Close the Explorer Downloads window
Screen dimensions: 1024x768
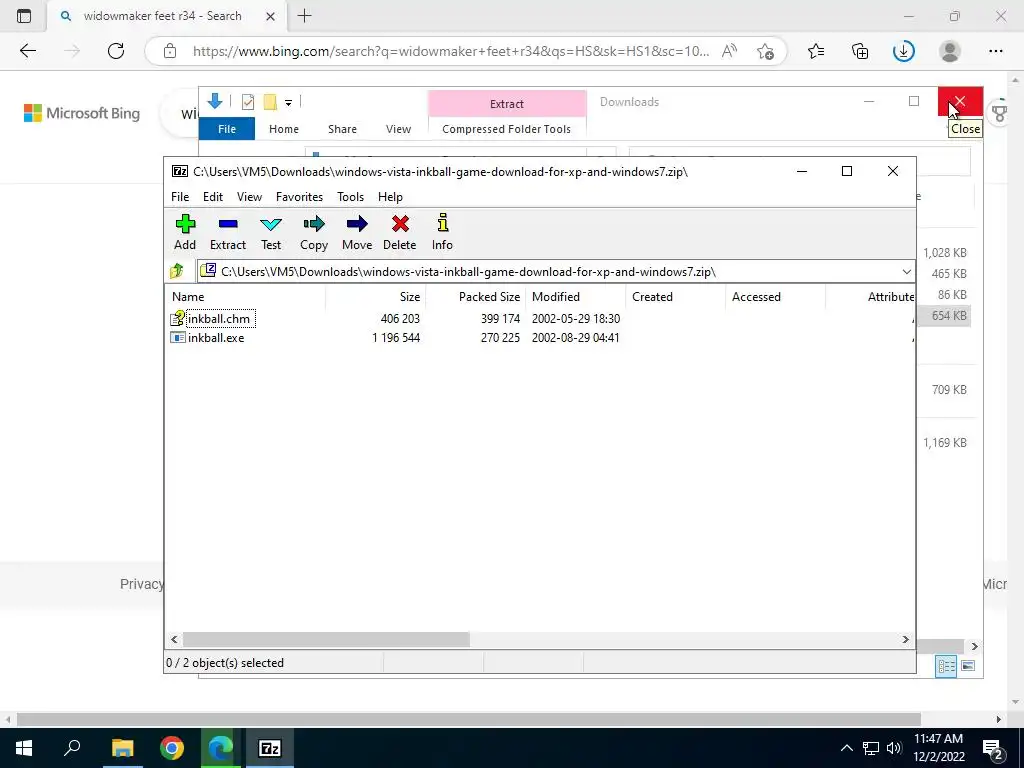[960, 101]
